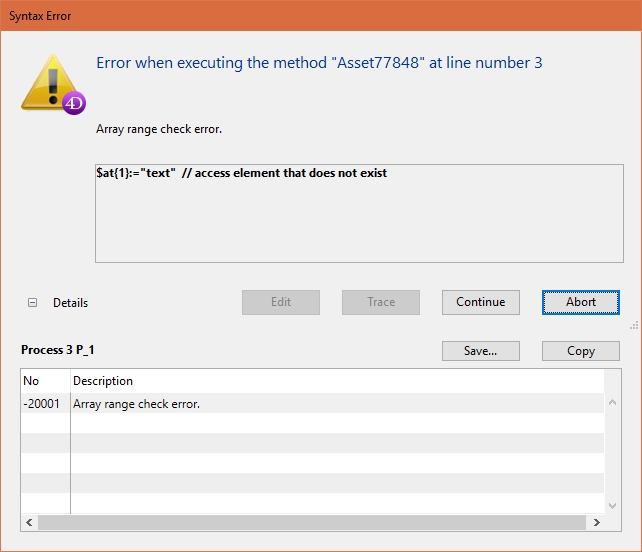Copy the error details to clipboard
This screenshot has width=642, height=552.
[580, 351]
